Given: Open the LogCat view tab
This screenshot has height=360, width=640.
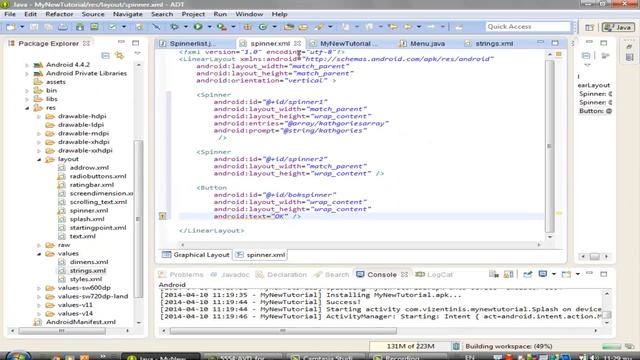Looking at the screenshot, I should [434, 274].
